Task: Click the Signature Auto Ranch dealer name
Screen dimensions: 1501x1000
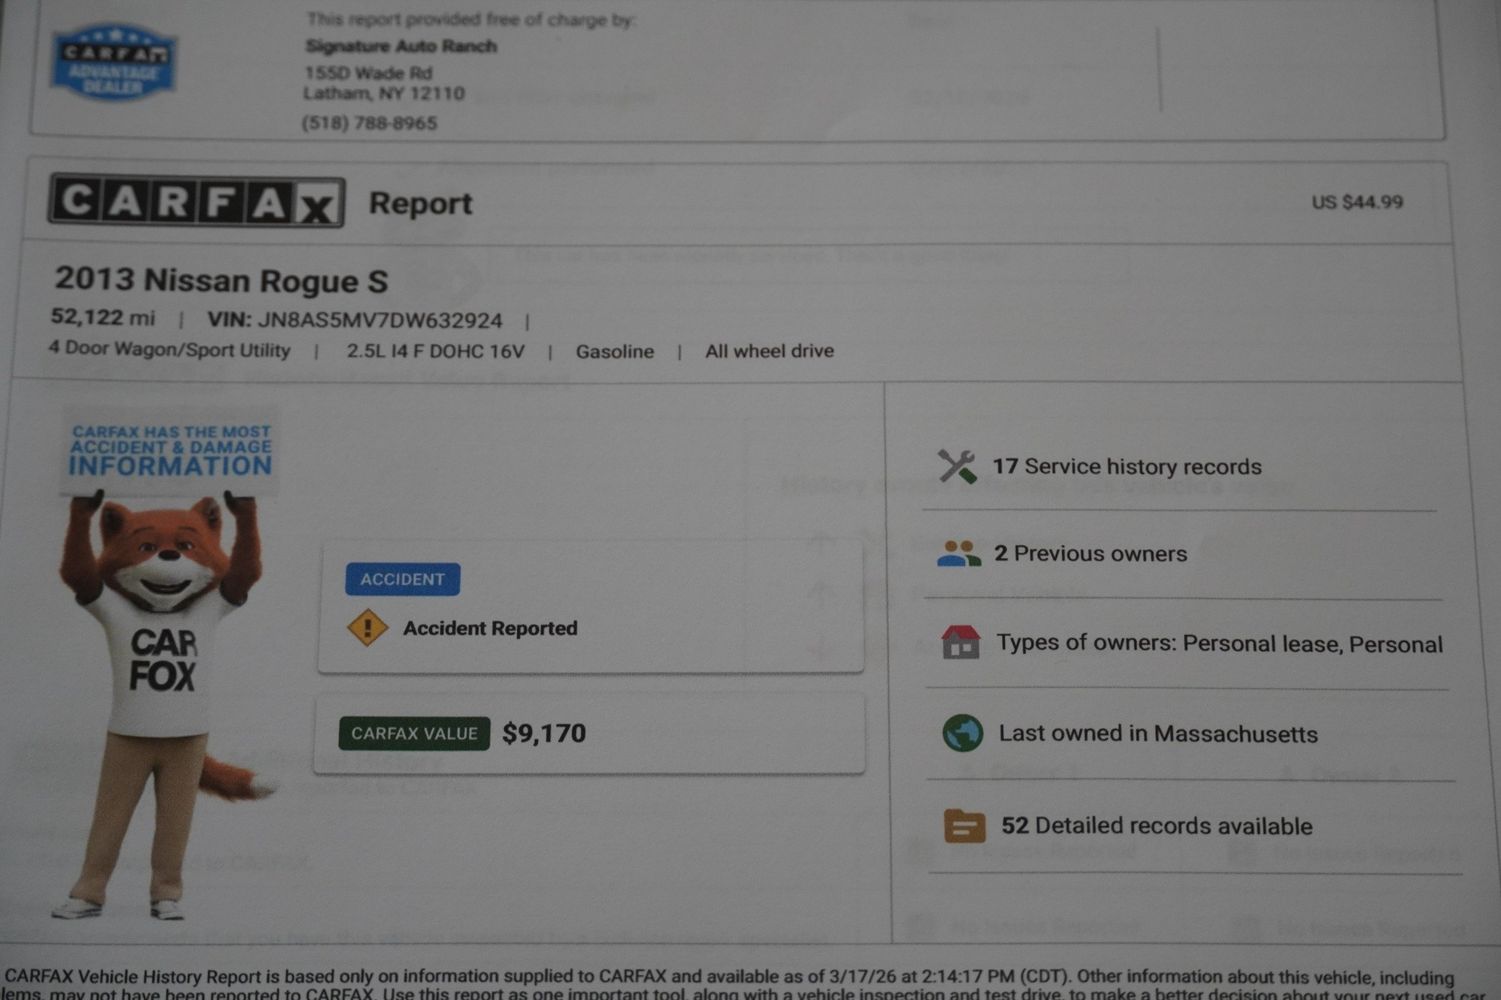Action: click(x=400, y=46)
